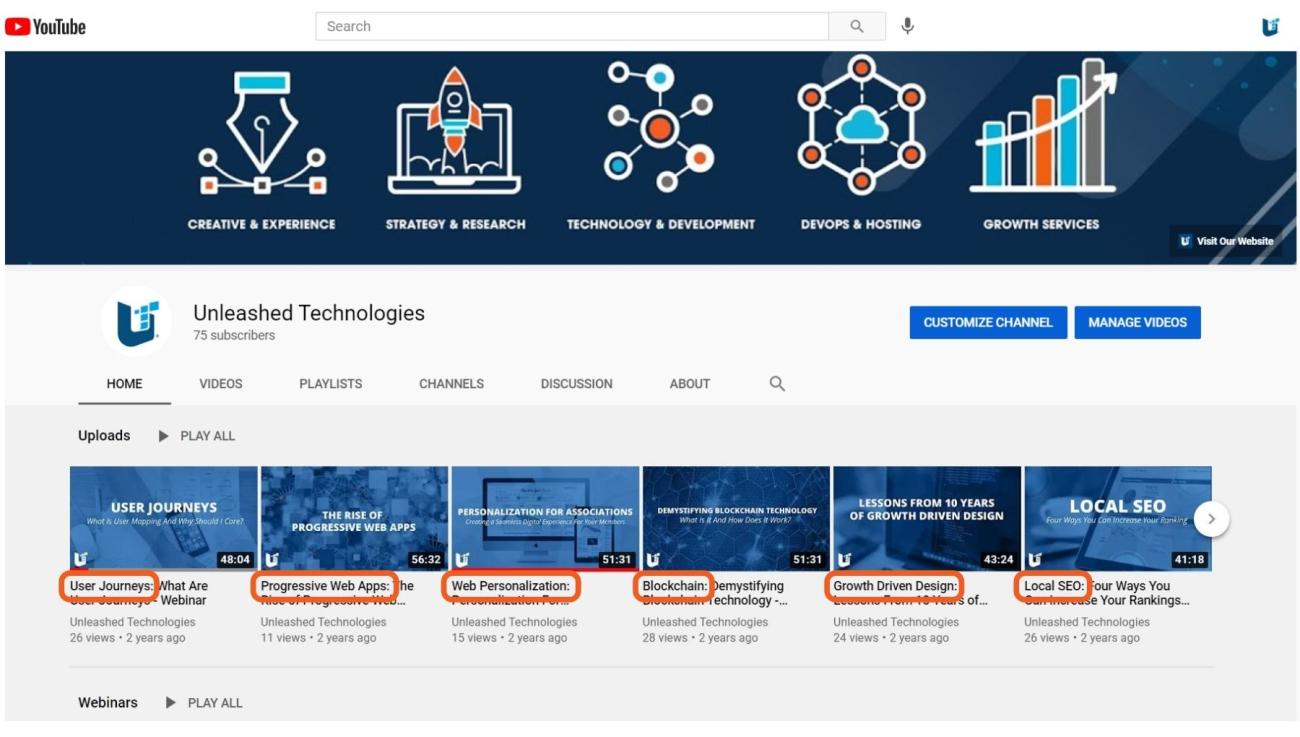Click the YouTube logo home icon

coord(46,27)
